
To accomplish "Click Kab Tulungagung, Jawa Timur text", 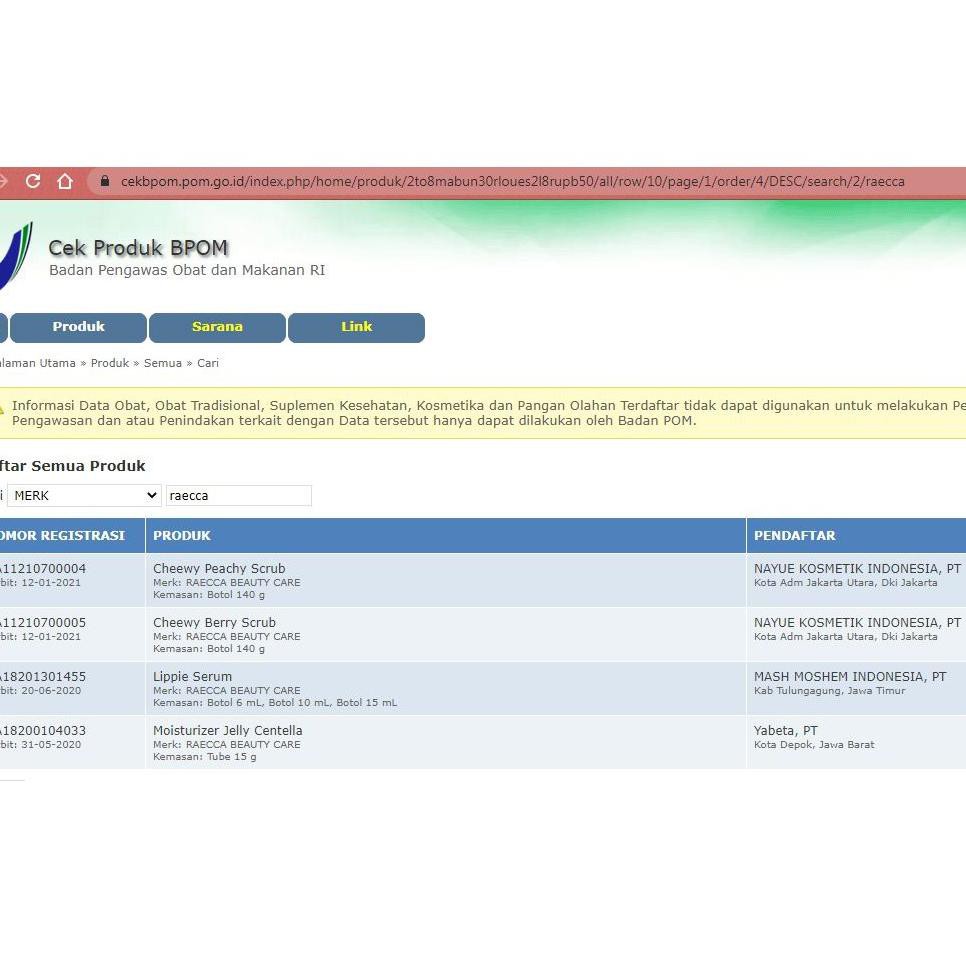I will tap(830, 691).
